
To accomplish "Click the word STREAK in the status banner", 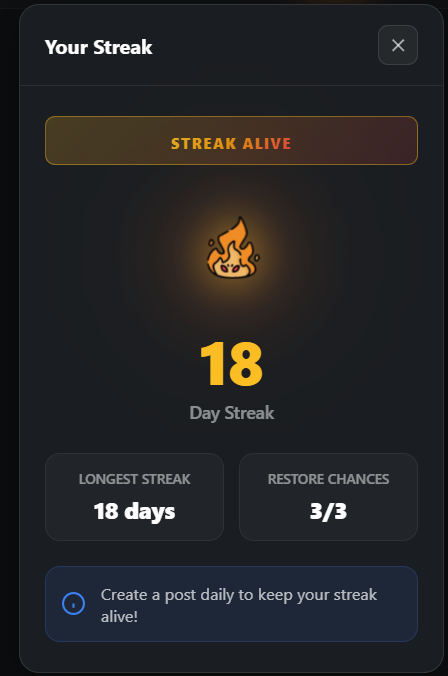I will (204, 144).
